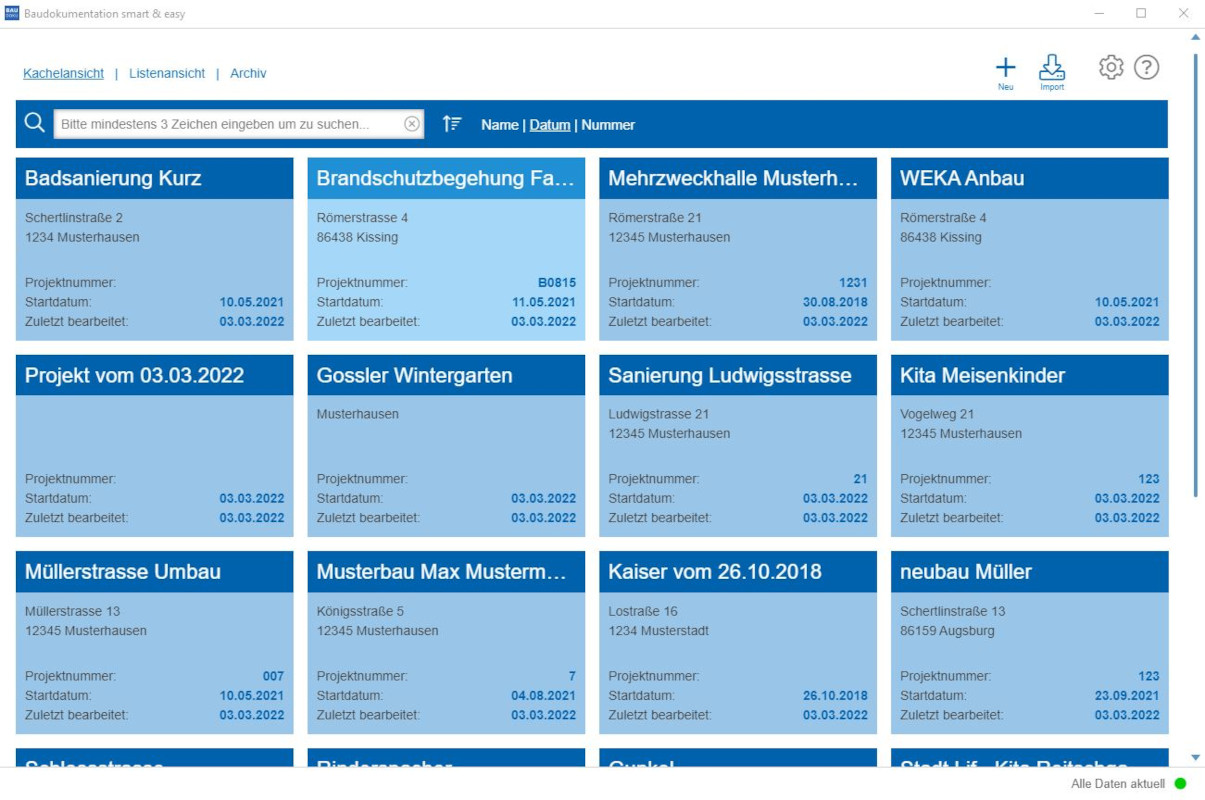Focus the project search input field
1205x800 pixels.
coord(238,124)
